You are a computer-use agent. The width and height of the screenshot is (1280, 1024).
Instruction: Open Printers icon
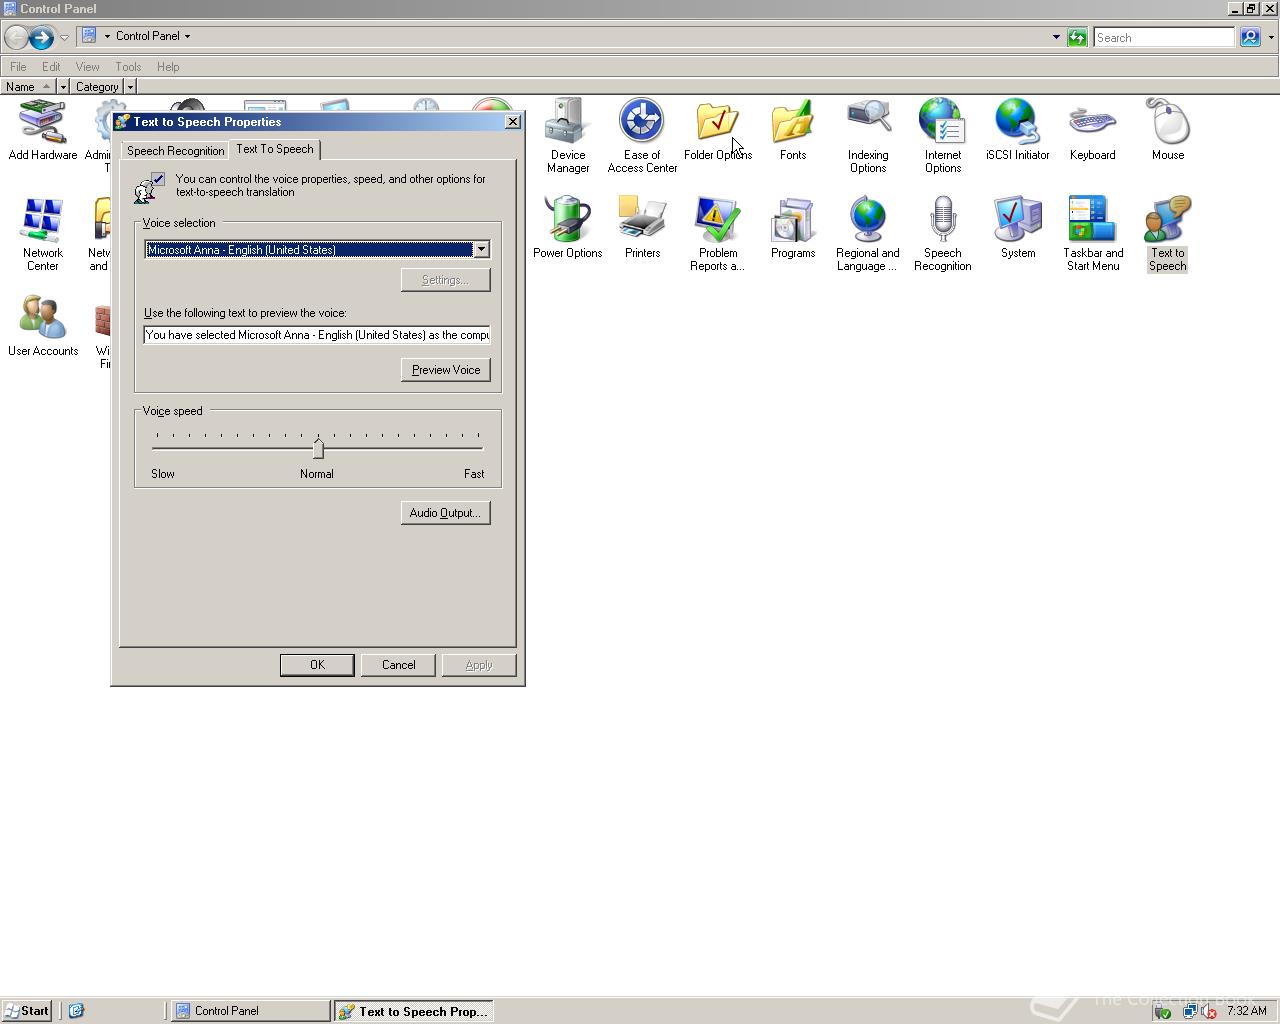tap(642, 229)
